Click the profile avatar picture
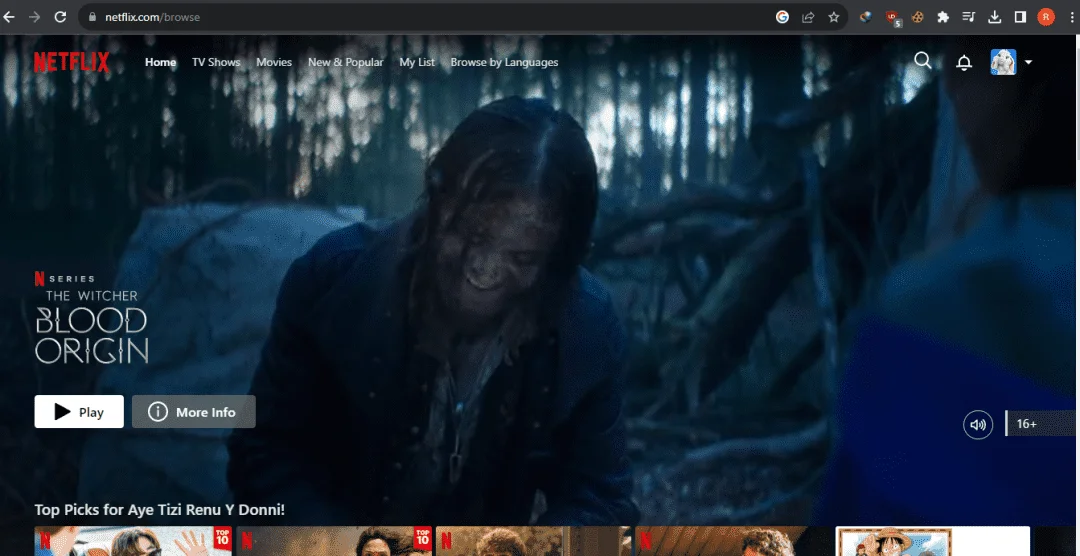1080x556 pixels. tap(1003, 62)
